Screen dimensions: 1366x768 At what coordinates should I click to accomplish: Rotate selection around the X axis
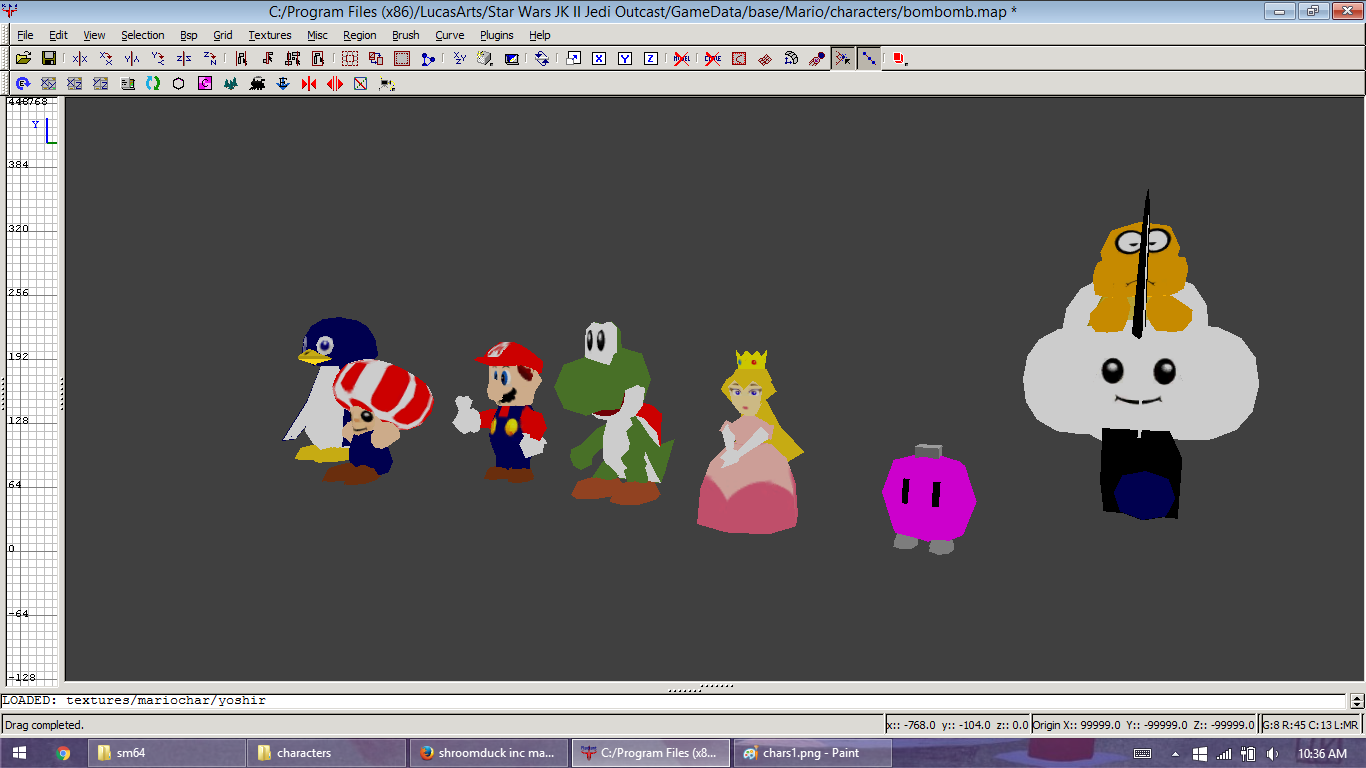106,59
